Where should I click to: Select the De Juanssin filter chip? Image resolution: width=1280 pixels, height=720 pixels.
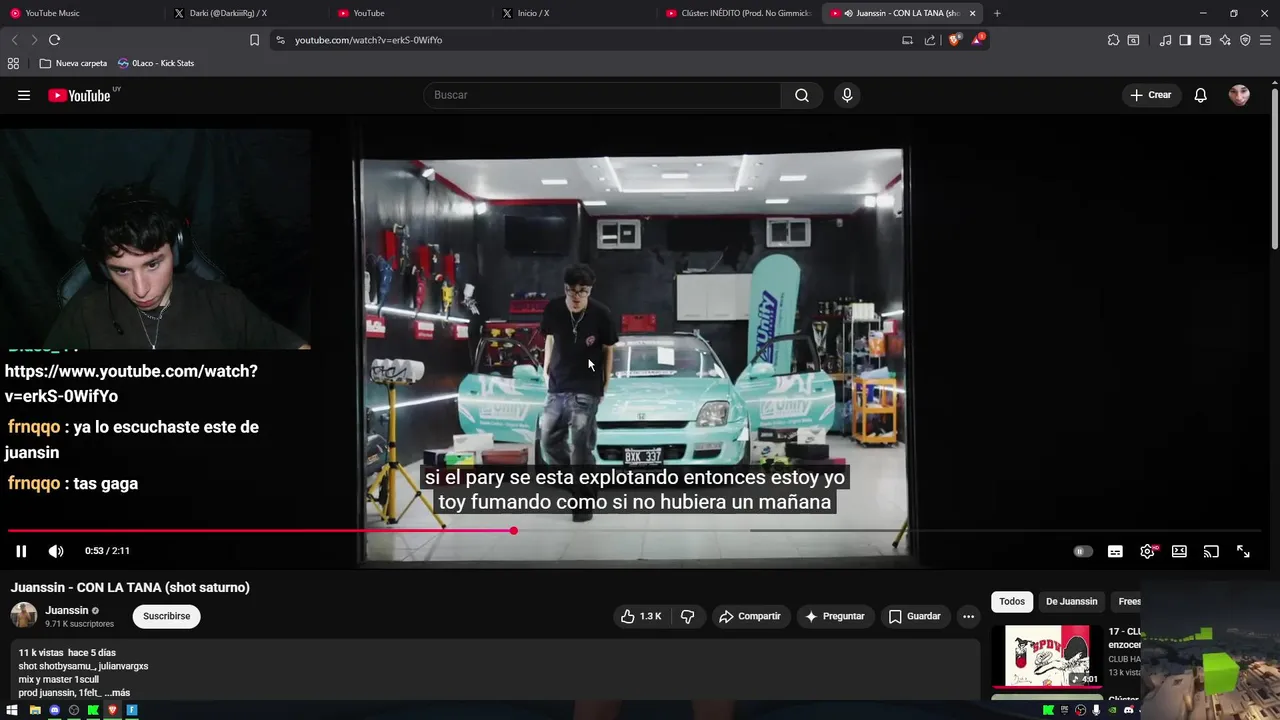(x=1071, y=601)
